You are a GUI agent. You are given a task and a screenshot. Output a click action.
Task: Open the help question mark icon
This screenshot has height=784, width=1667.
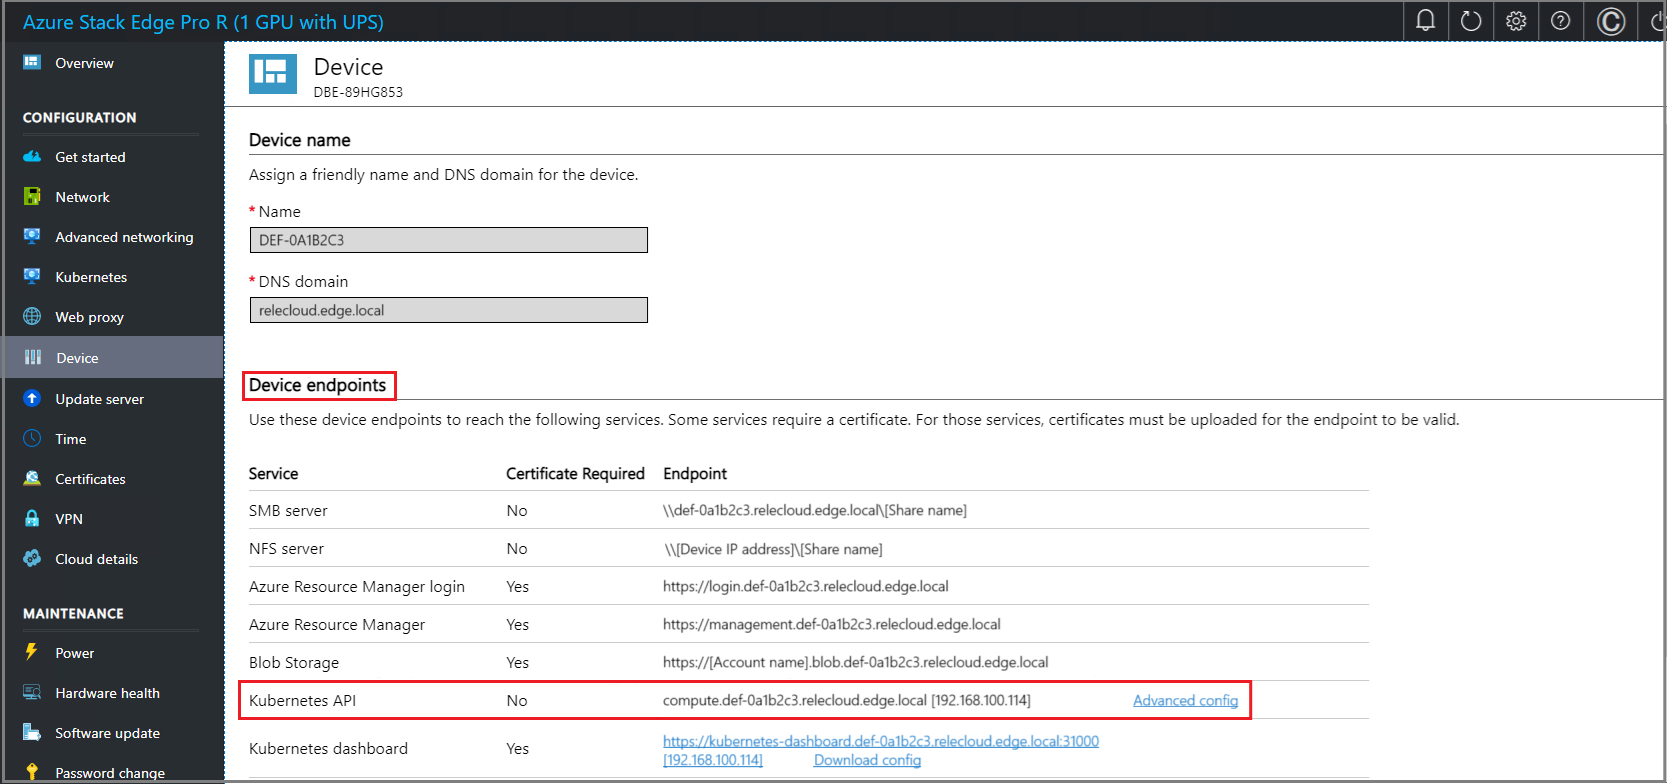pyautogui.click(x=1561, y=20)
